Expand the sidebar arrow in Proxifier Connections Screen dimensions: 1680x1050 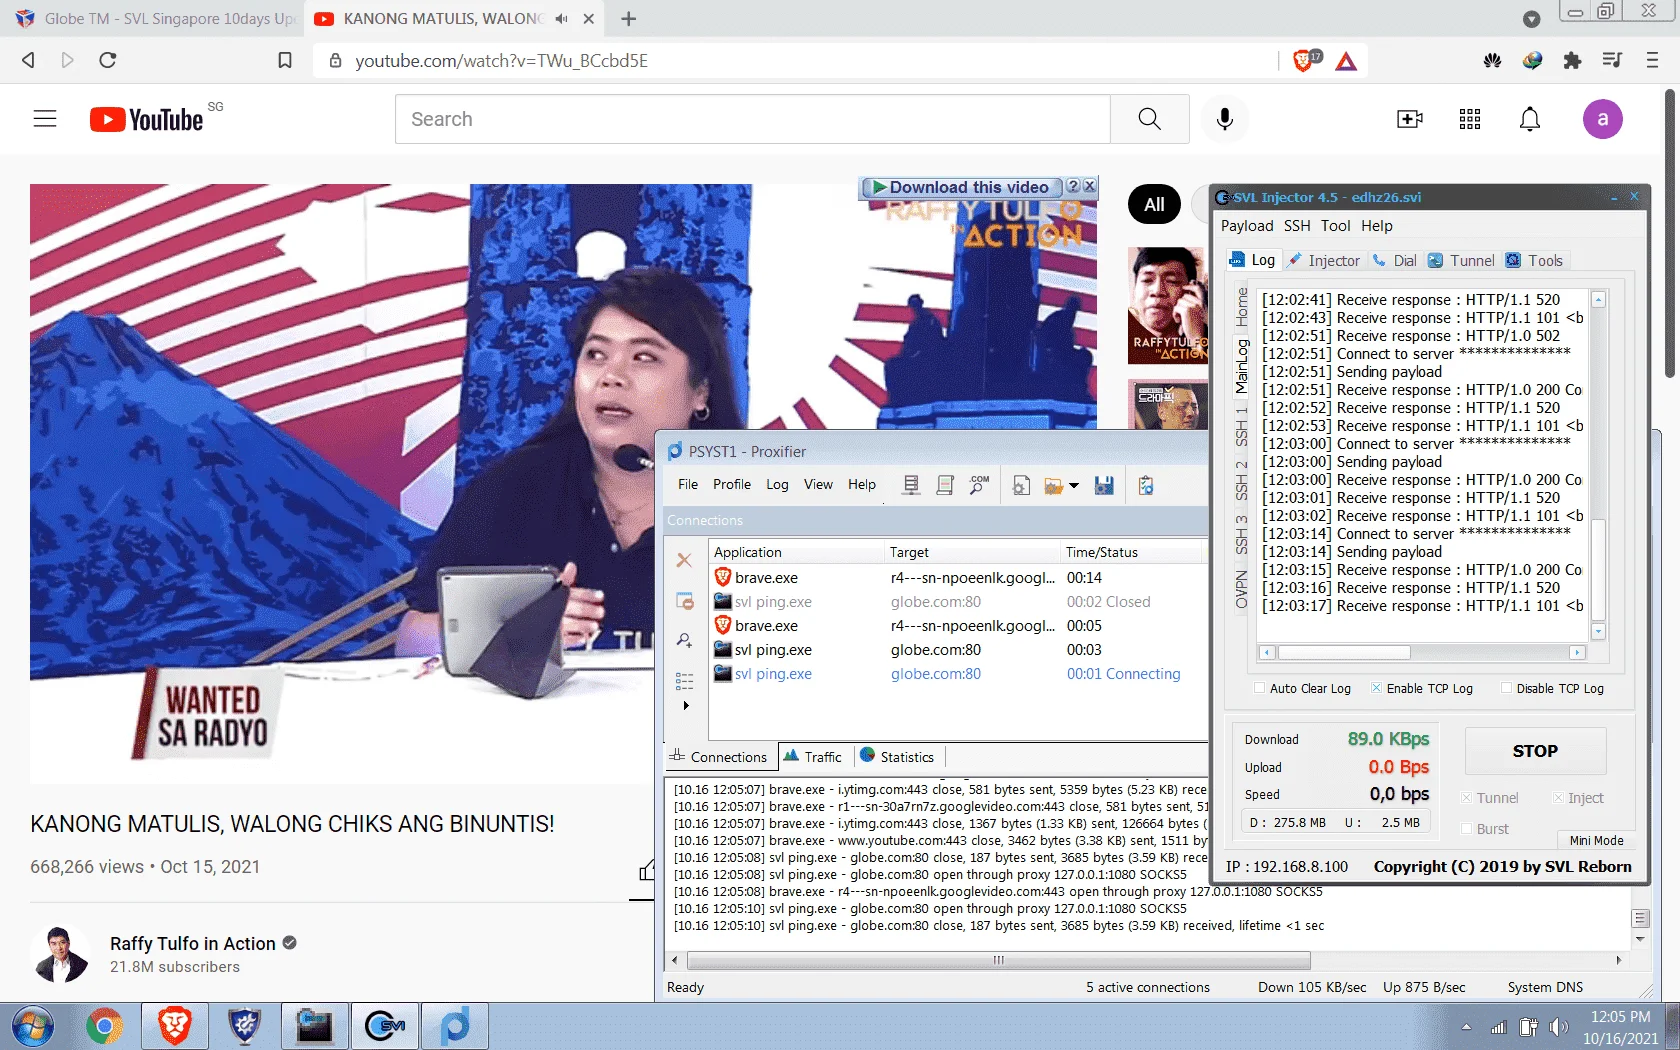[x=686, y=705]
